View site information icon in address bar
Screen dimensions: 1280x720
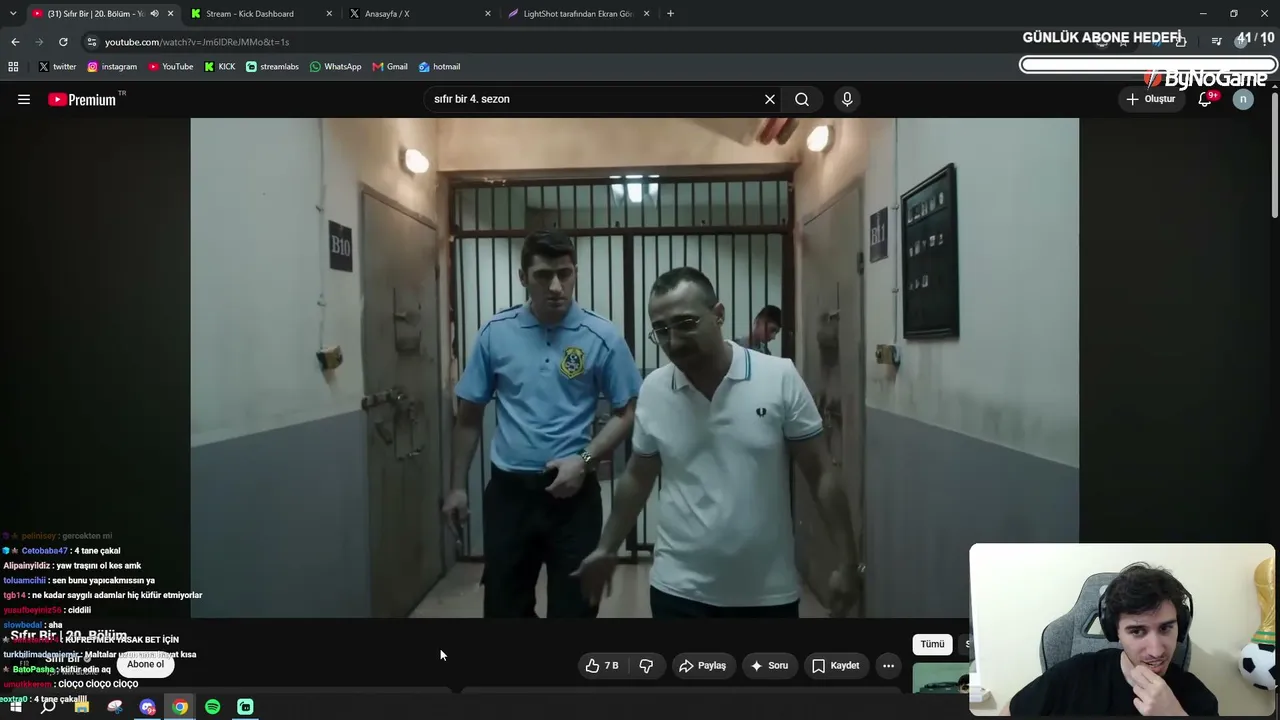[92, 42]
